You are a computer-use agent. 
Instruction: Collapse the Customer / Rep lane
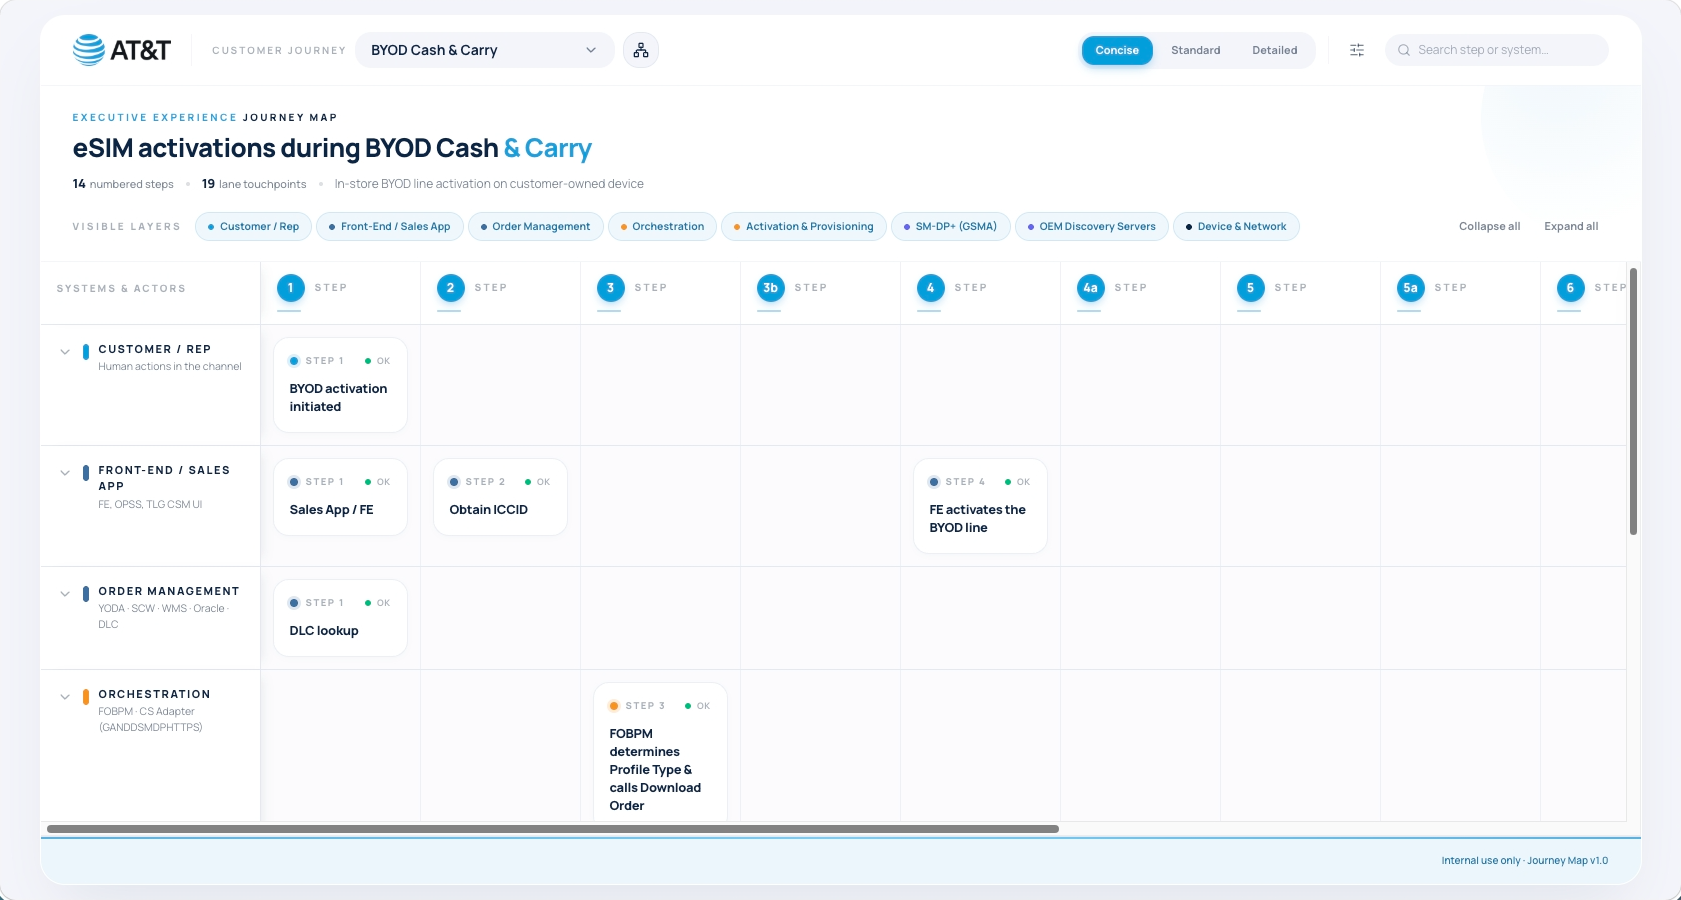pos(65,352)
